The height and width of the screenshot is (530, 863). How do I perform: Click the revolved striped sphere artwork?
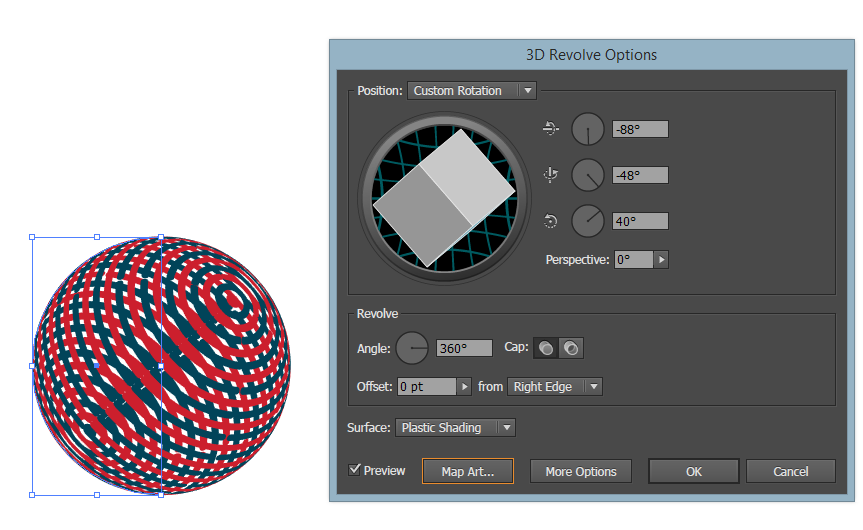(x=161, y=366)
